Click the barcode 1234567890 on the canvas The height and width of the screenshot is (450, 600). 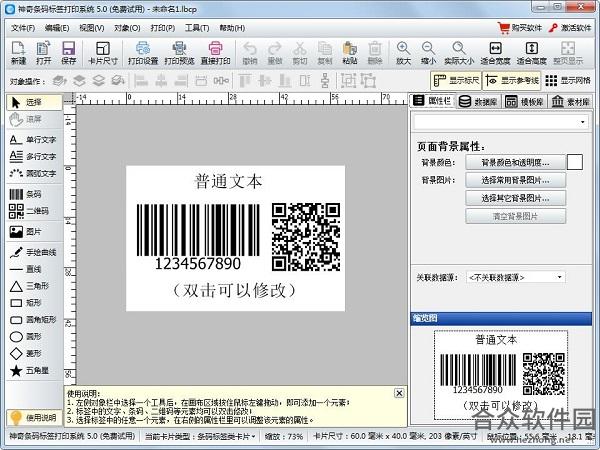[198, 236]
